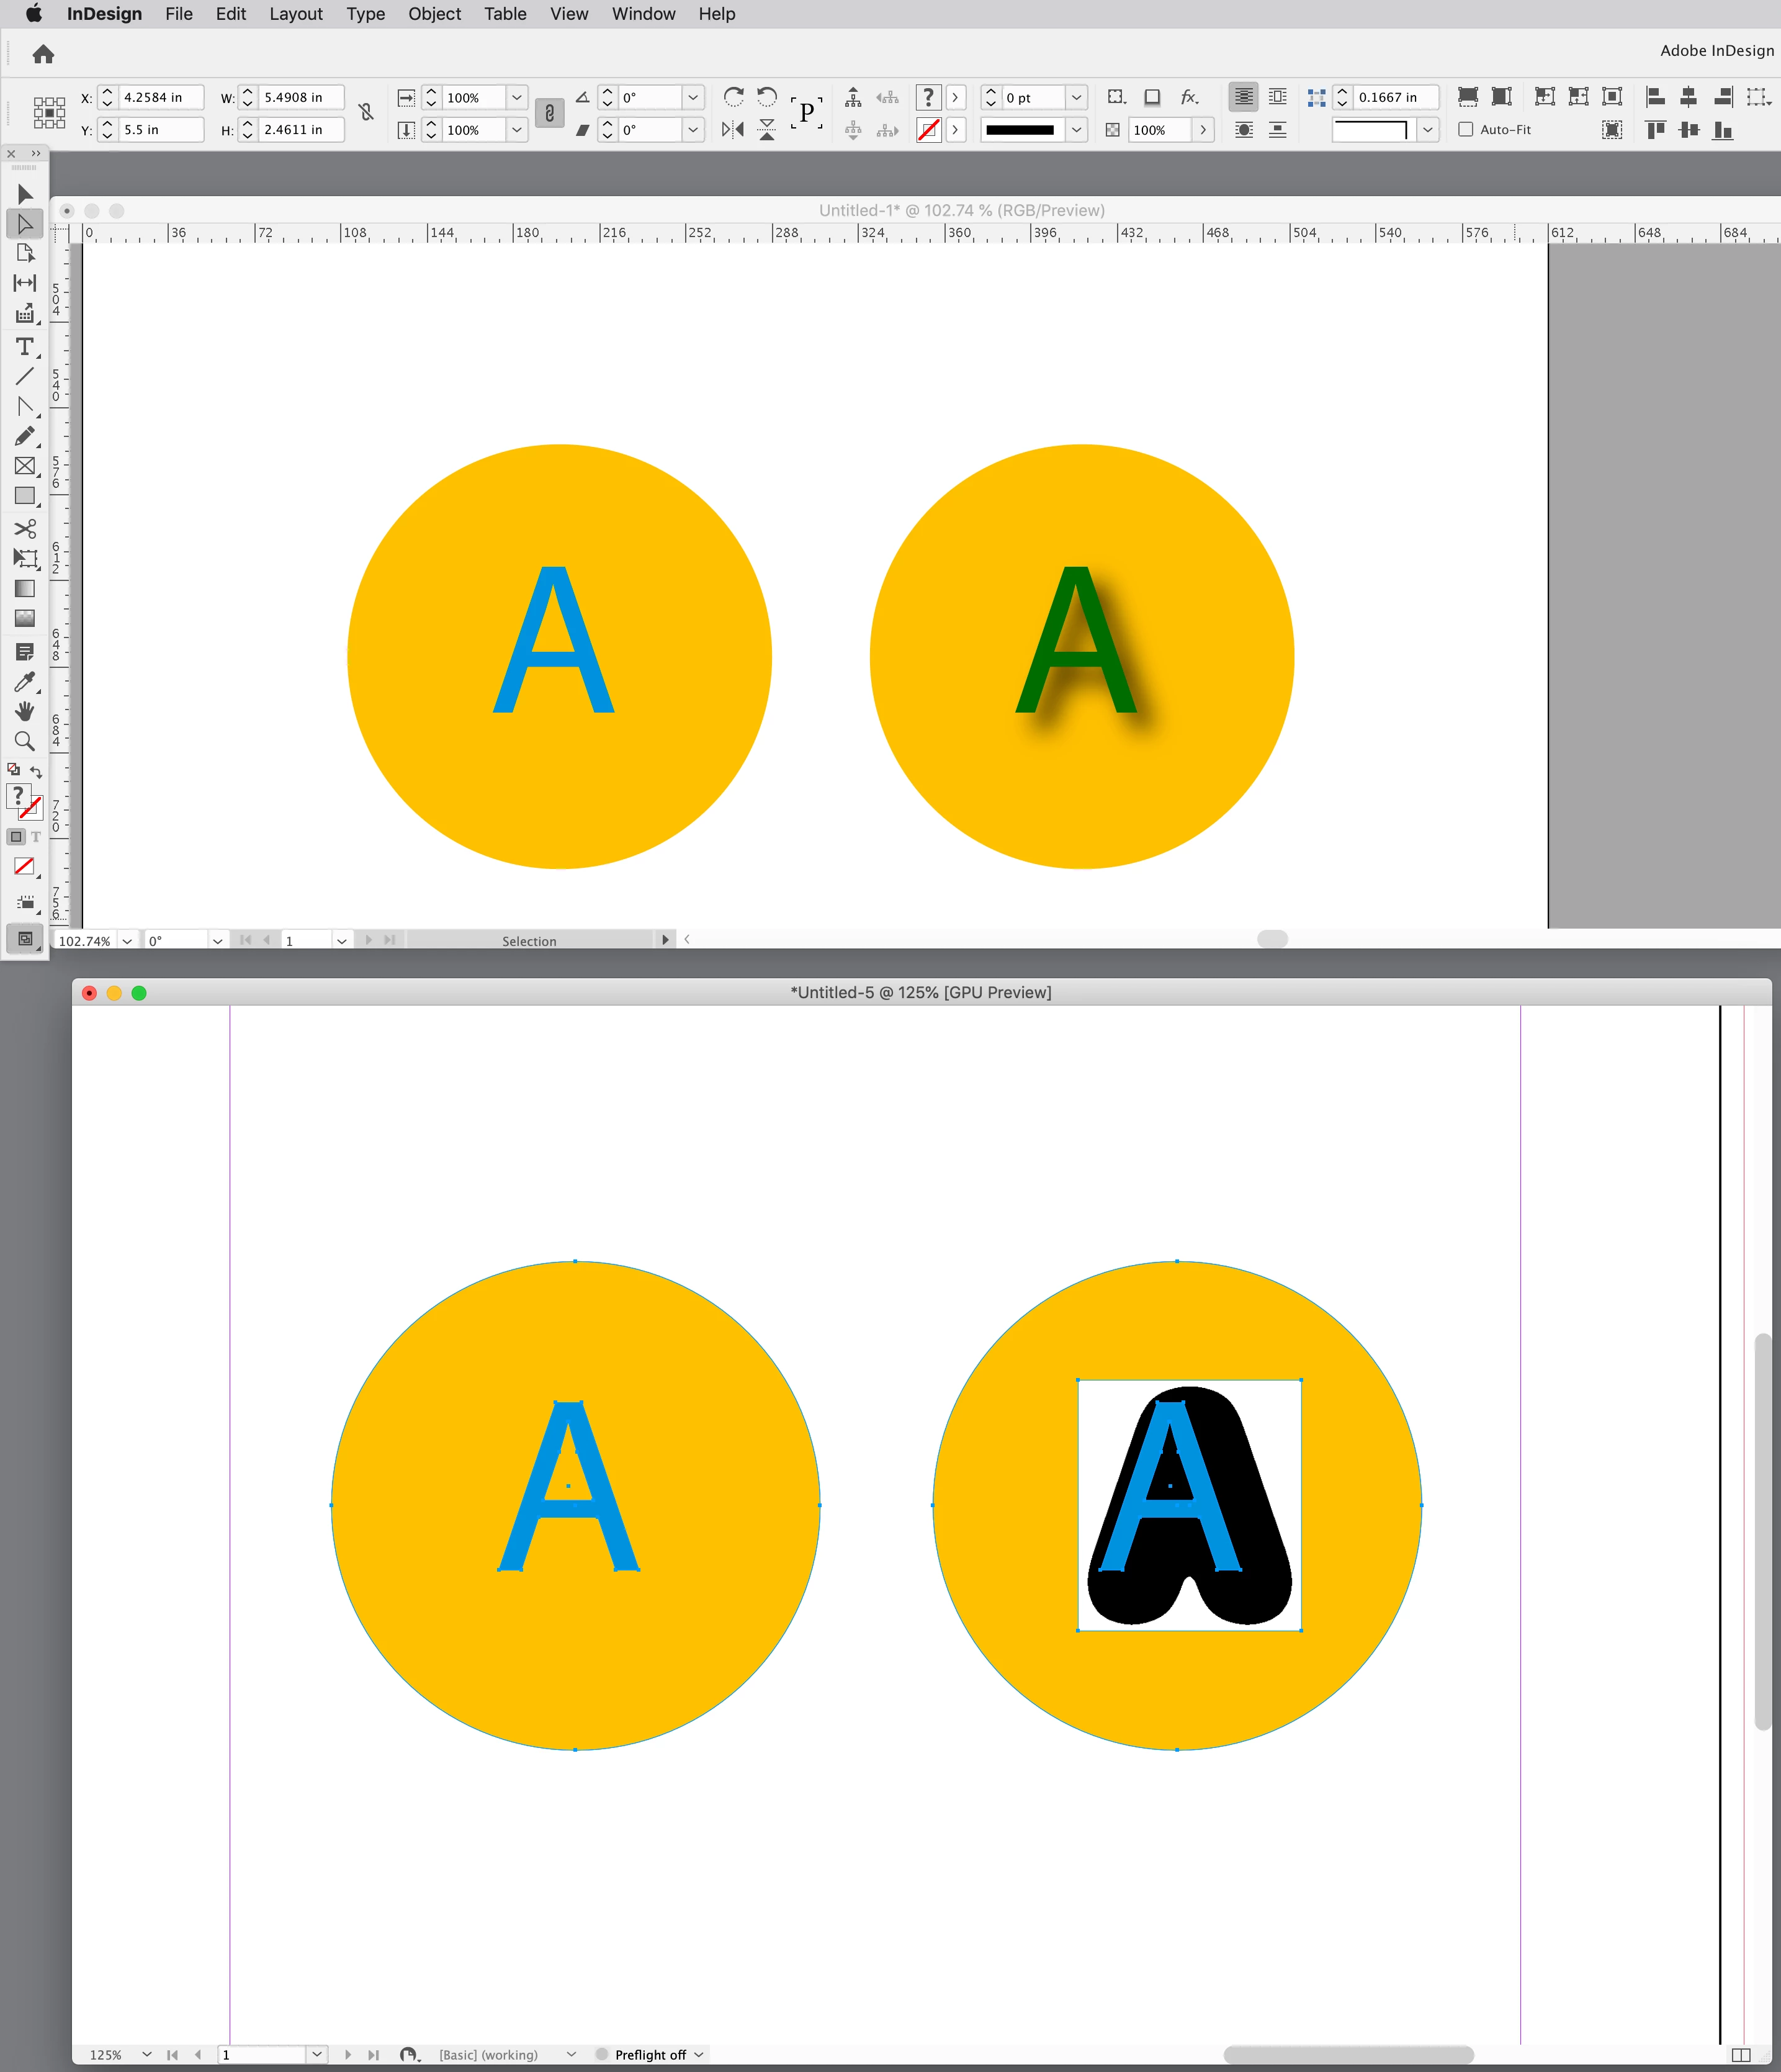Click the drop shadow button

[x=1152, y=97]
